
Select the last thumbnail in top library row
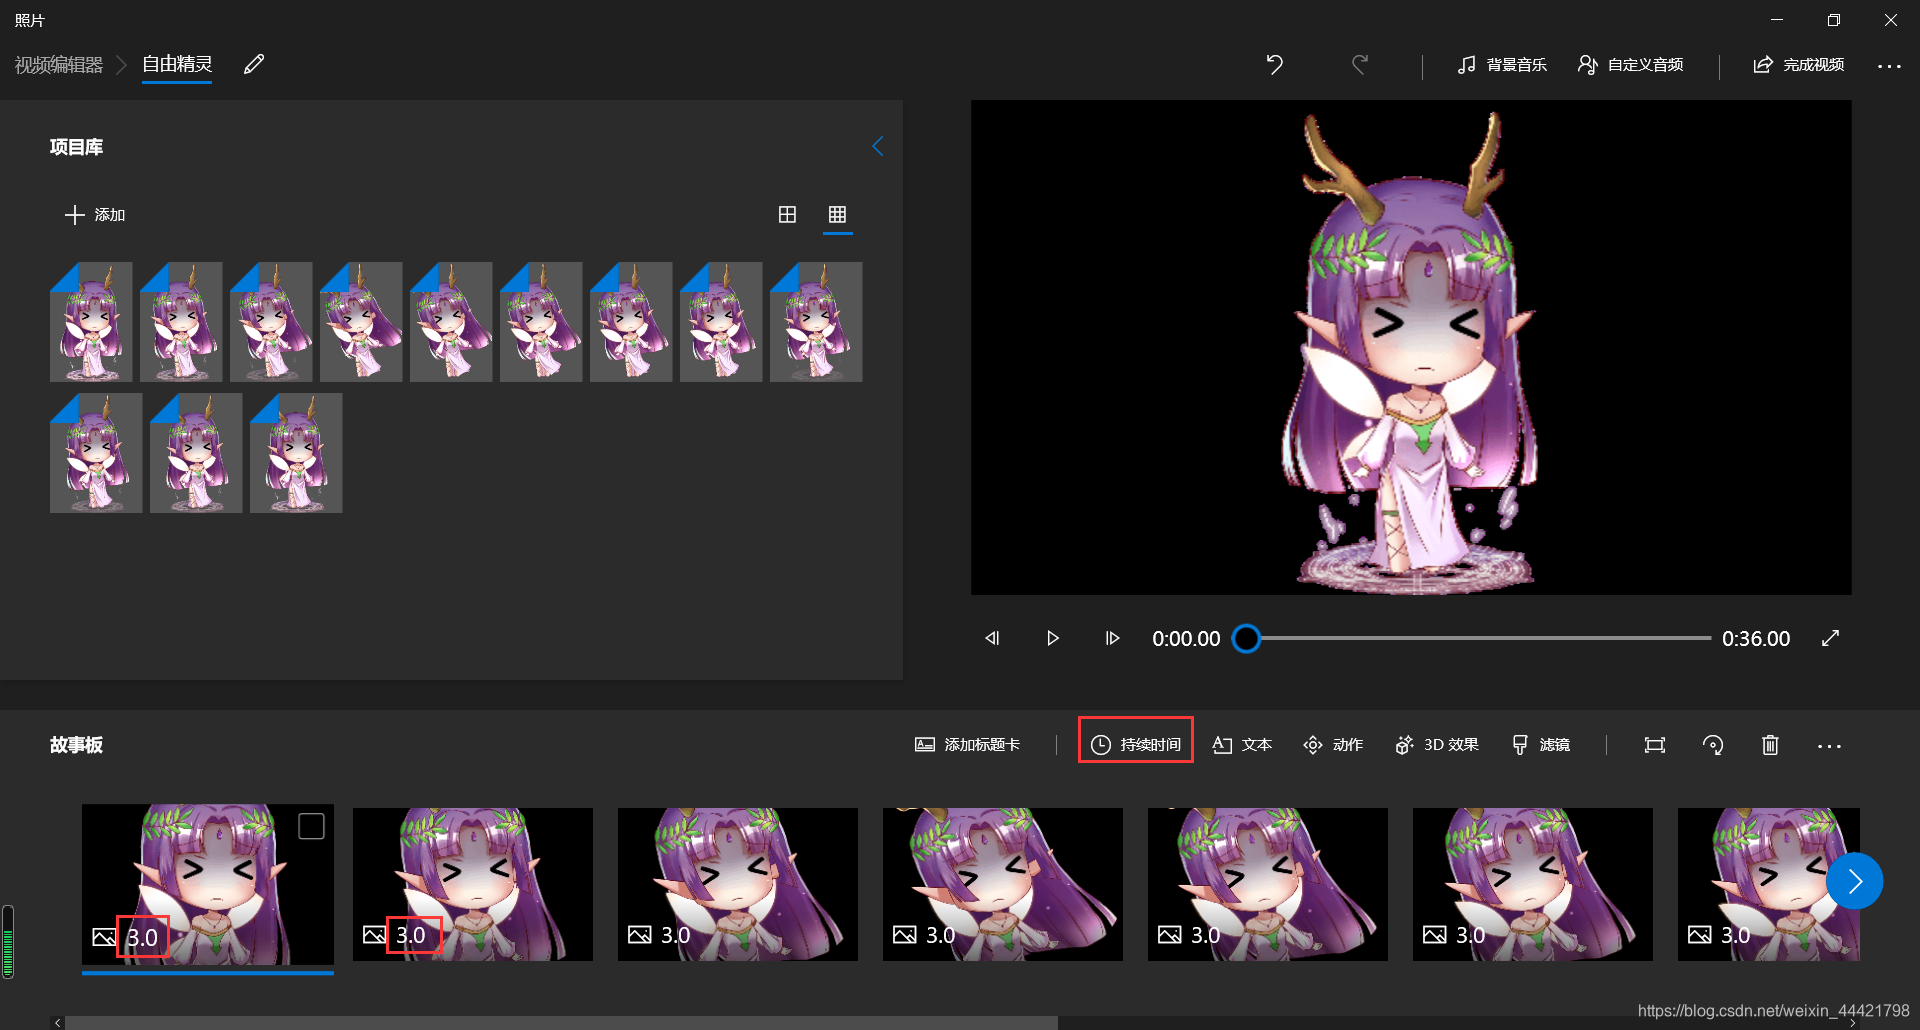(x=816, y=322)
